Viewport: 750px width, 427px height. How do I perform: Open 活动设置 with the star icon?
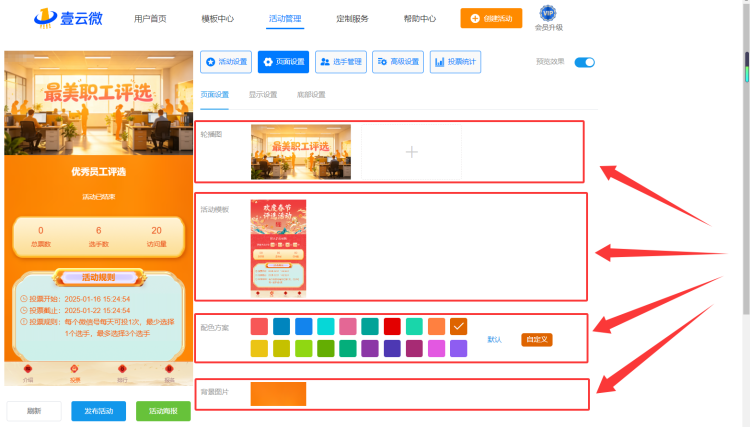pyautogui.click(x=226, y=62)
